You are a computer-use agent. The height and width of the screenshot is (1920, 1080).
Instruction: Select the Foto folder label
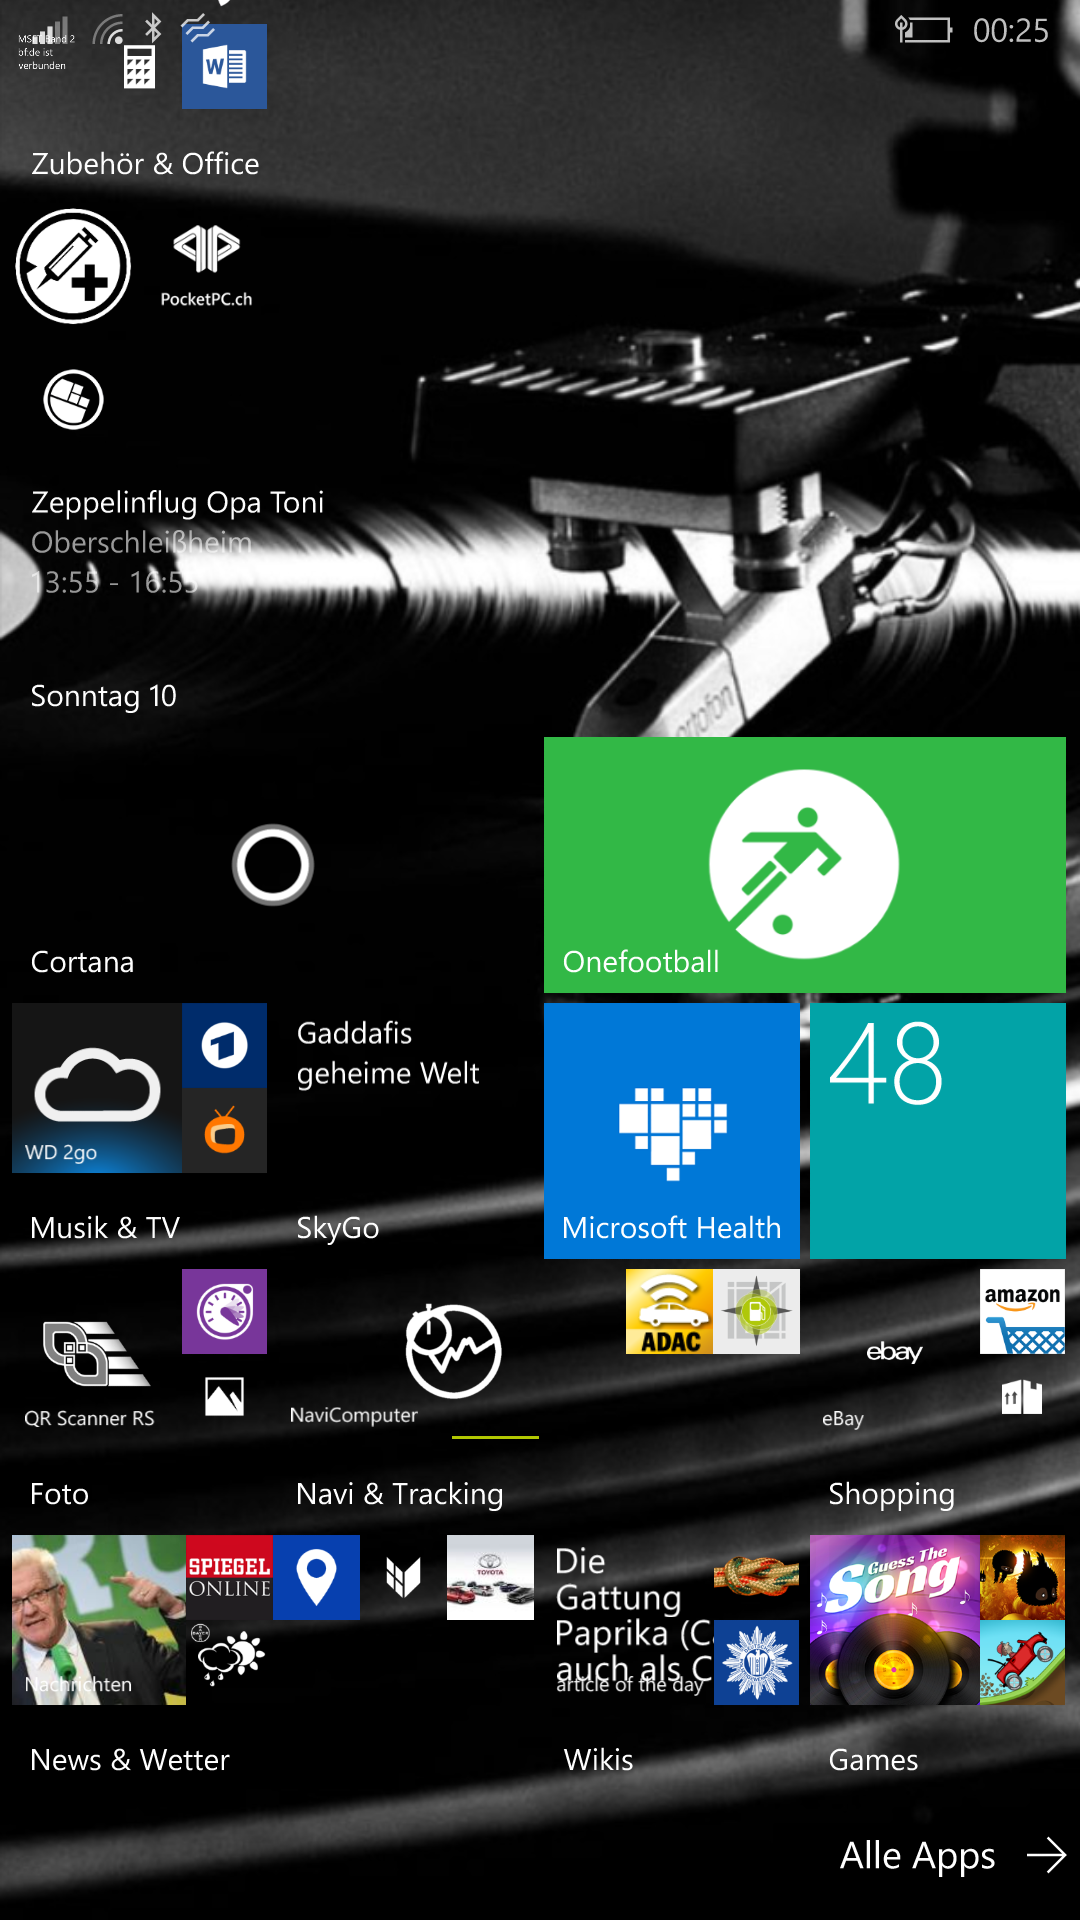(59, 1494)
